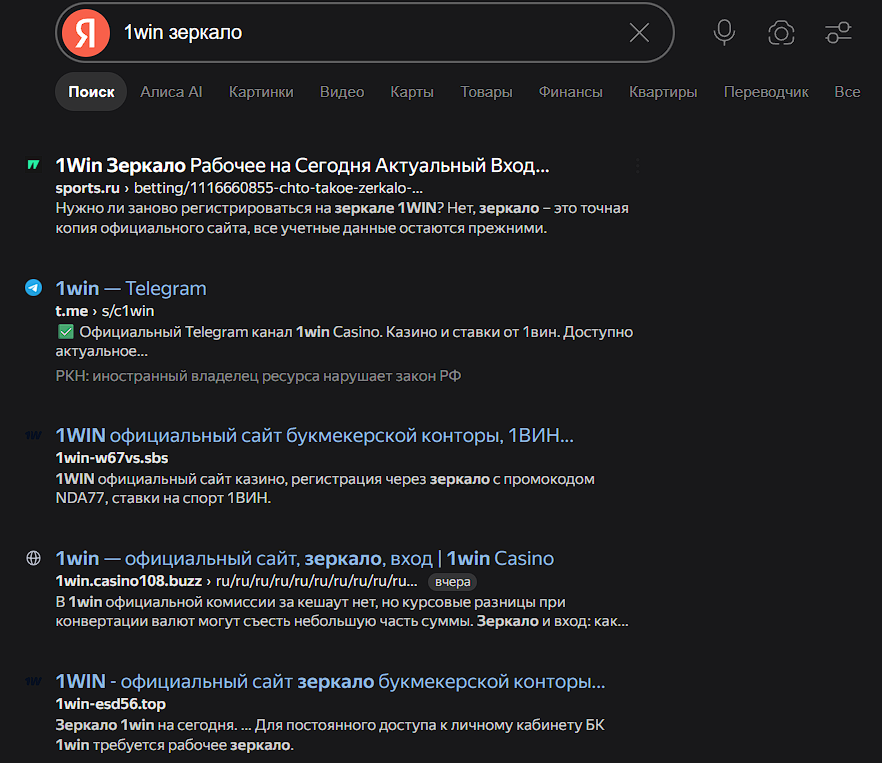Screen dimensions: 882x764
Task: Click the globe favicon for casino108.buzz
Action: pyautogui.click(x=34, y=558)
